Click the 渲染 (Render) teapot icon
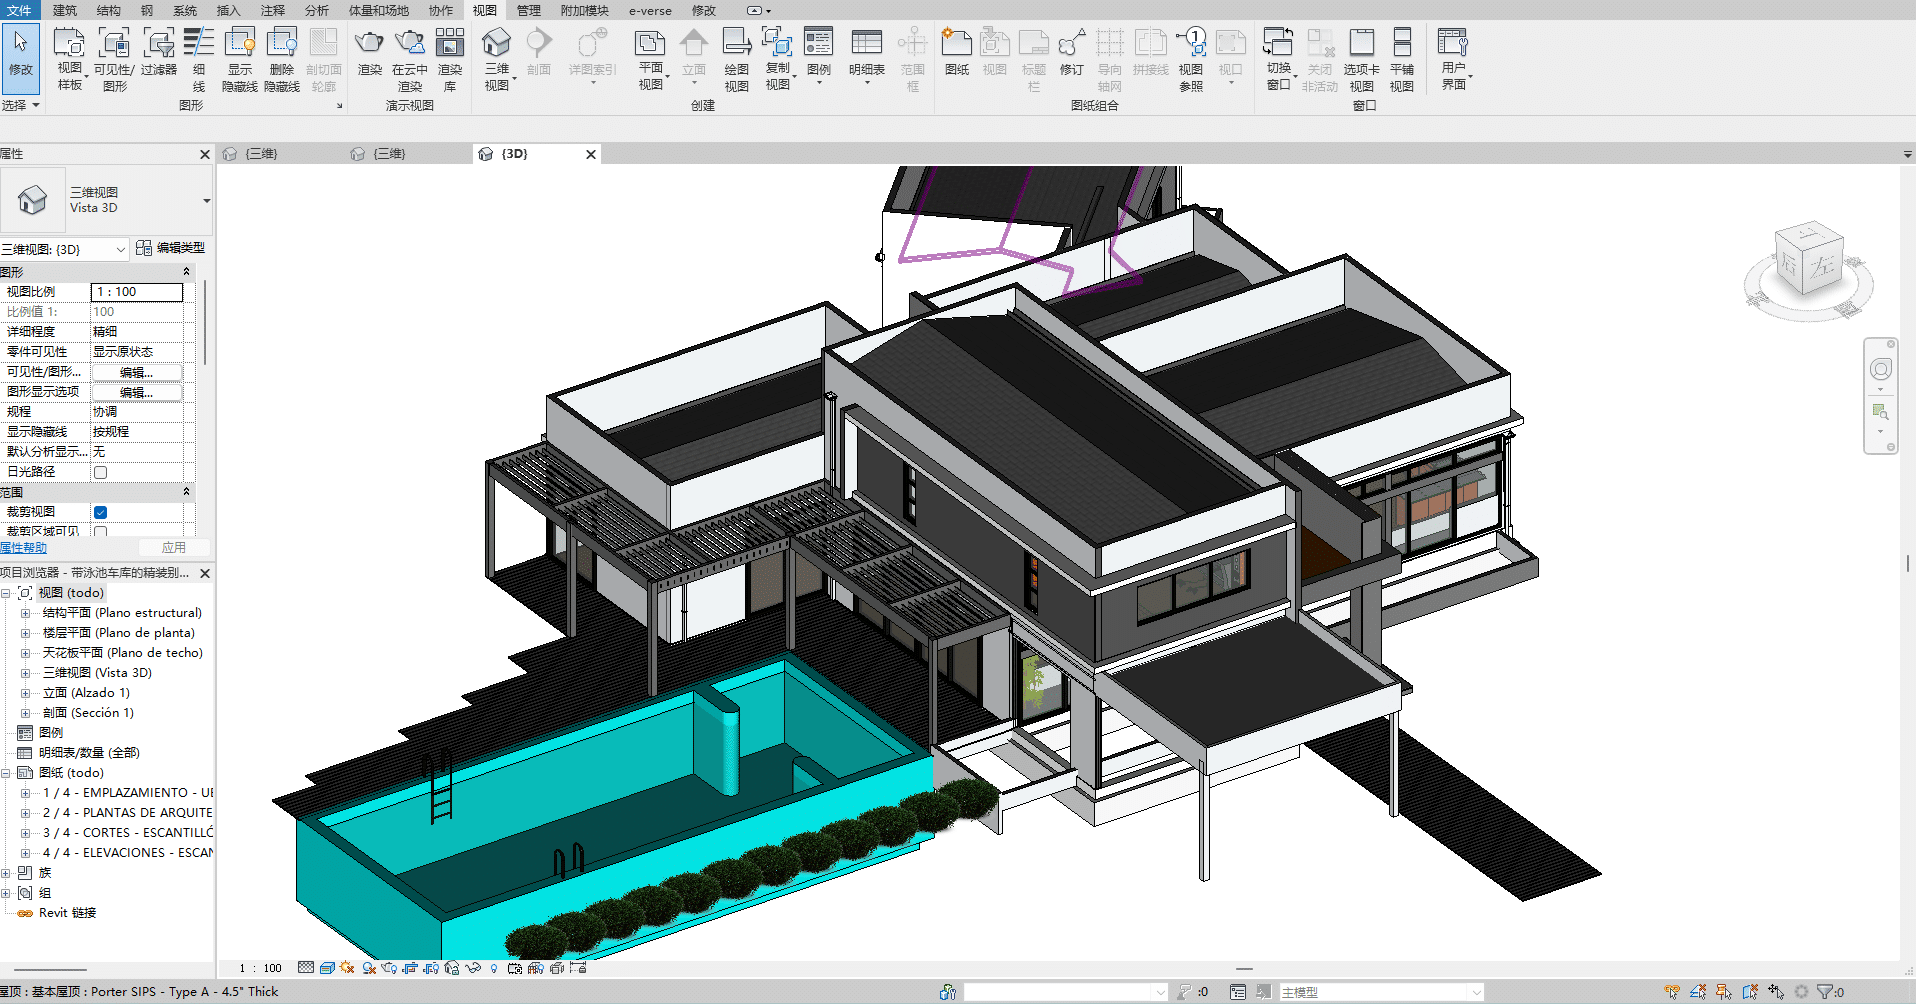The height and width of the screenshot is (1004, 1916). (369, 52)
